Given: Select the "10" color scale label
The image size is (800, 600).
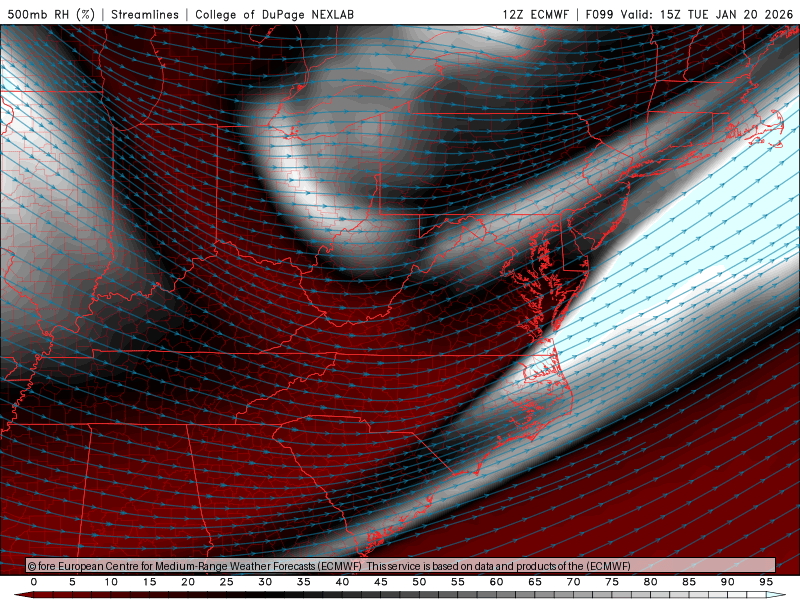Looking at the screenshot, I should [111, 582].
